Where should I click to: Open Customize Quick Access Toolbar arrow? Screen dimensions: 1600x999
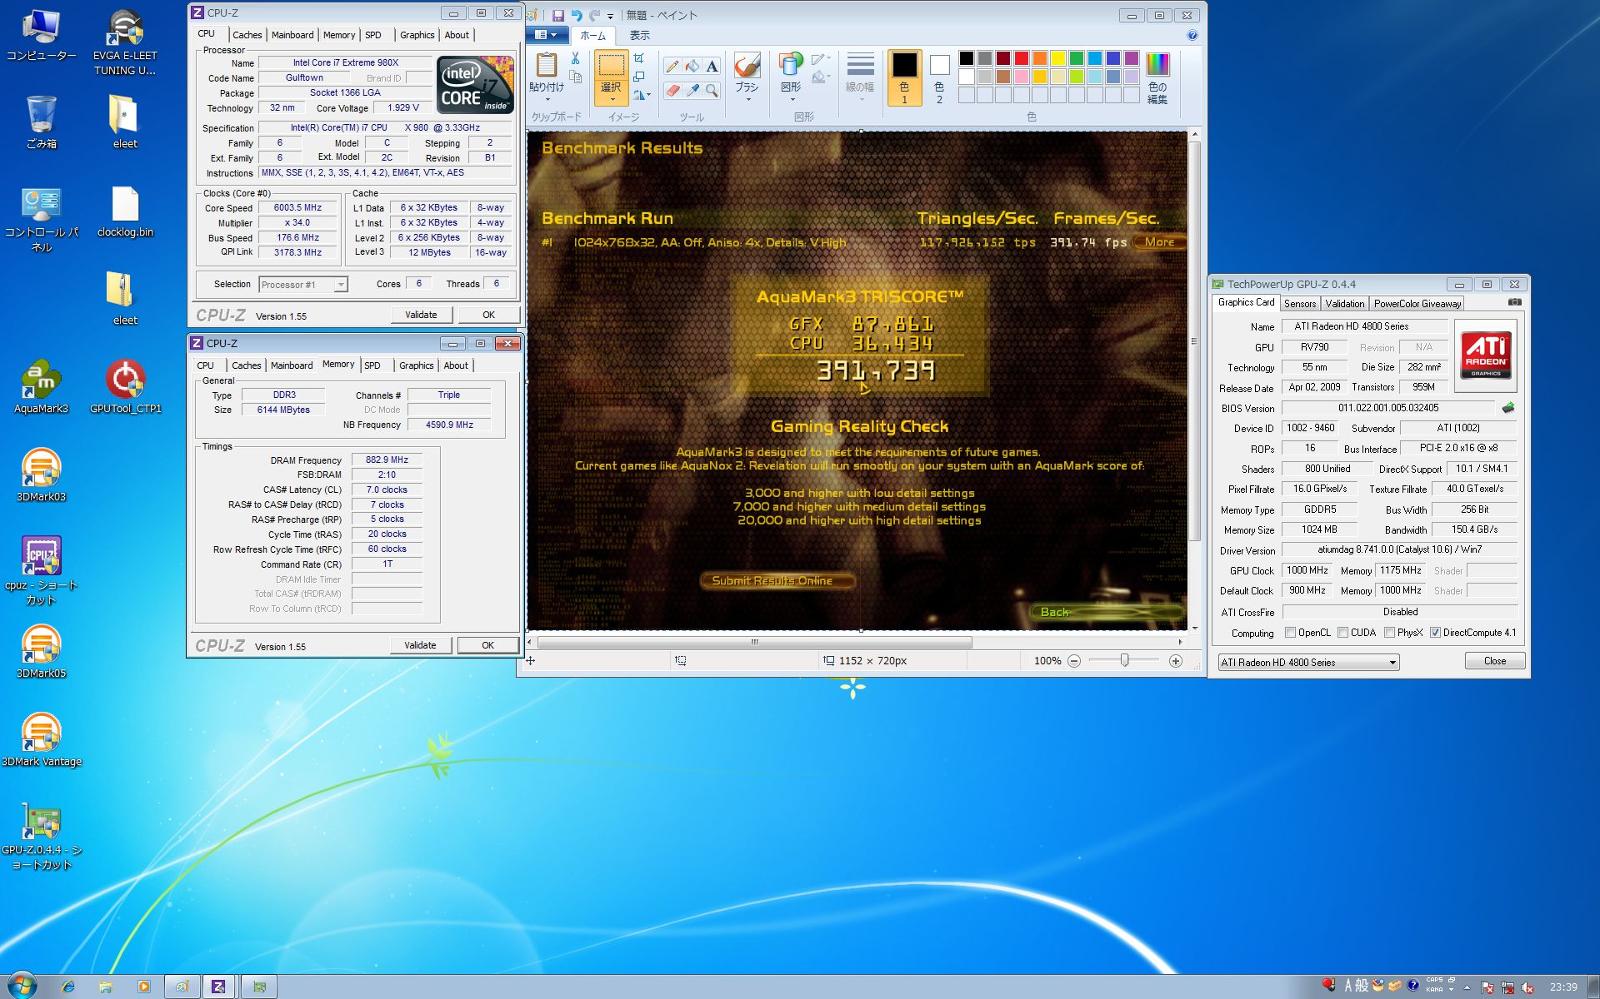[610, 16]
